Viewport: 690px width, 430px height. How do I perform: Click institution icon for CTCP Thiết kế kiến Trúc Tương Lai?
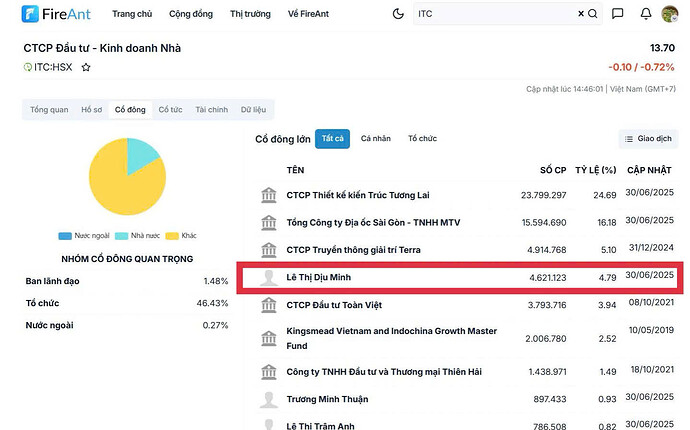point(268,195)
